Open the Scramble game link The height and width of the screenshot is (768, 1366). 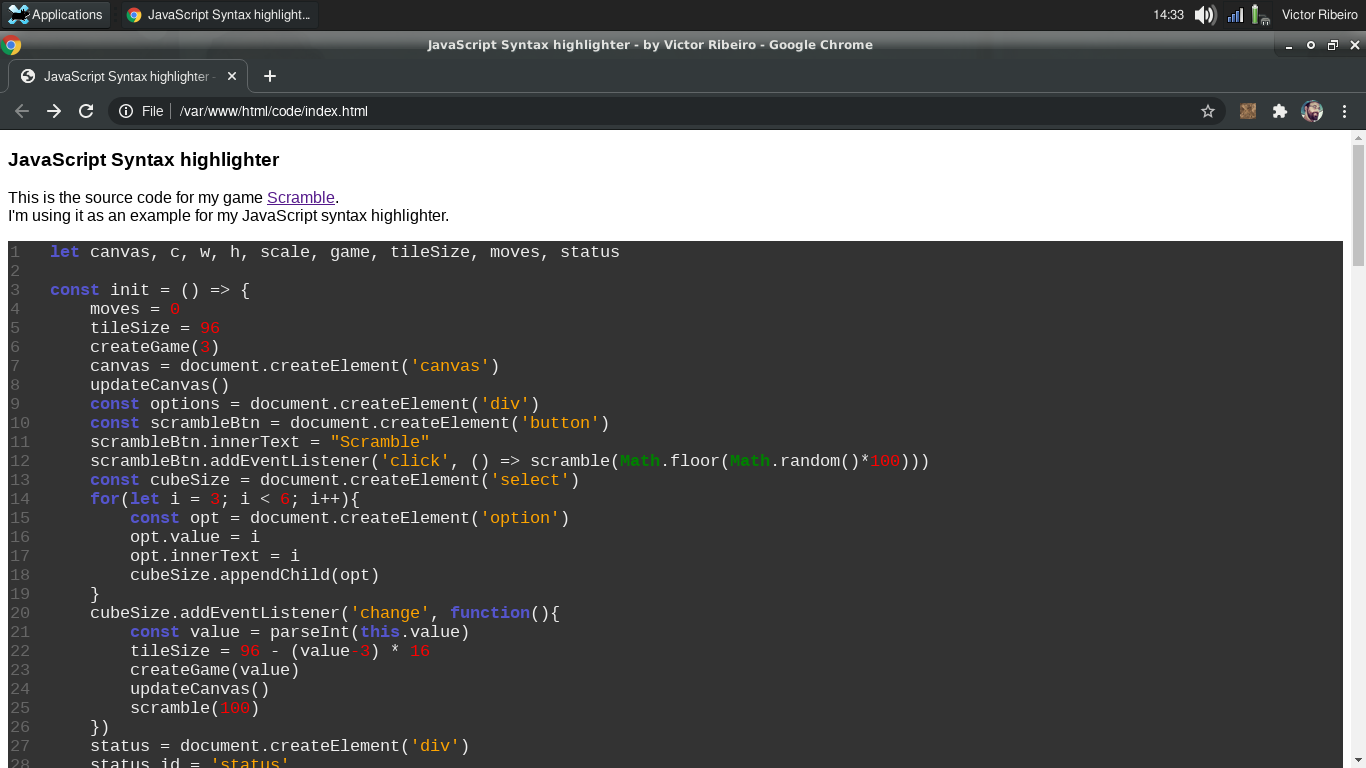pyautogui.click(x=300, y=197)
